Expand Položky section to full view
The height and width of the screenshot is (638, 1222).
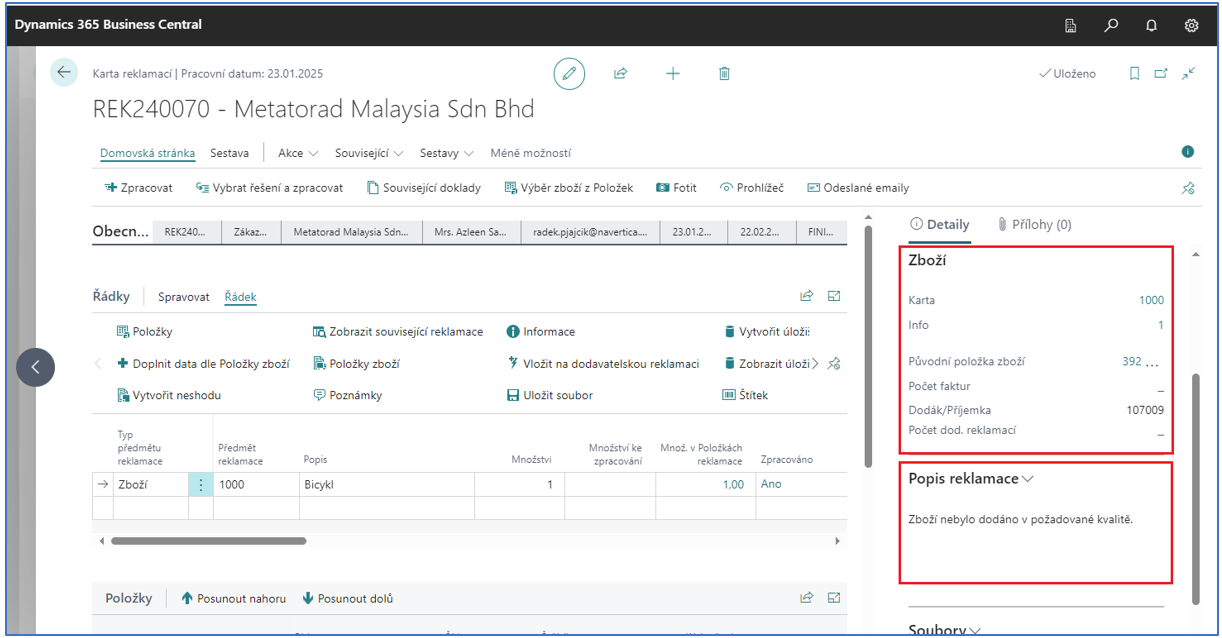coord(834,598)
